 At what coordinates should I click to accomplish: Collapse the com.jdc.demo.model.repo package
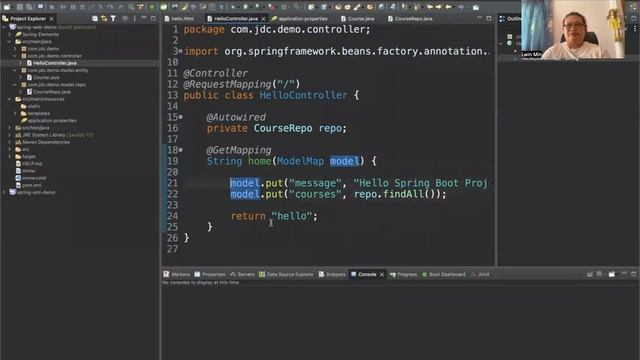point(16,85)
